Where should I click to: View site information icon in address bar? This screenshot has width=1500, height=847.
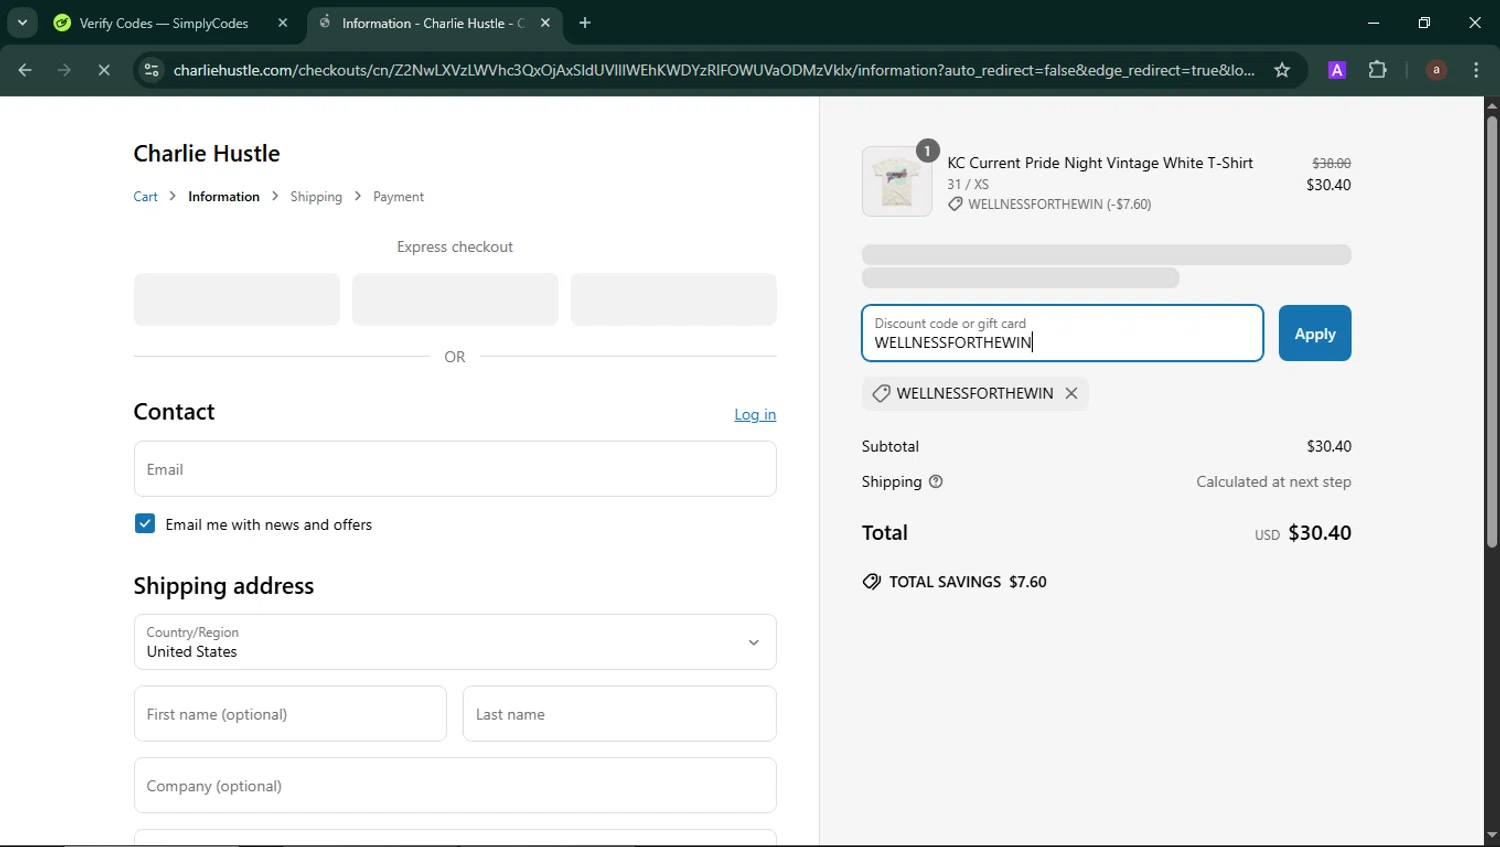click(152, 70)
